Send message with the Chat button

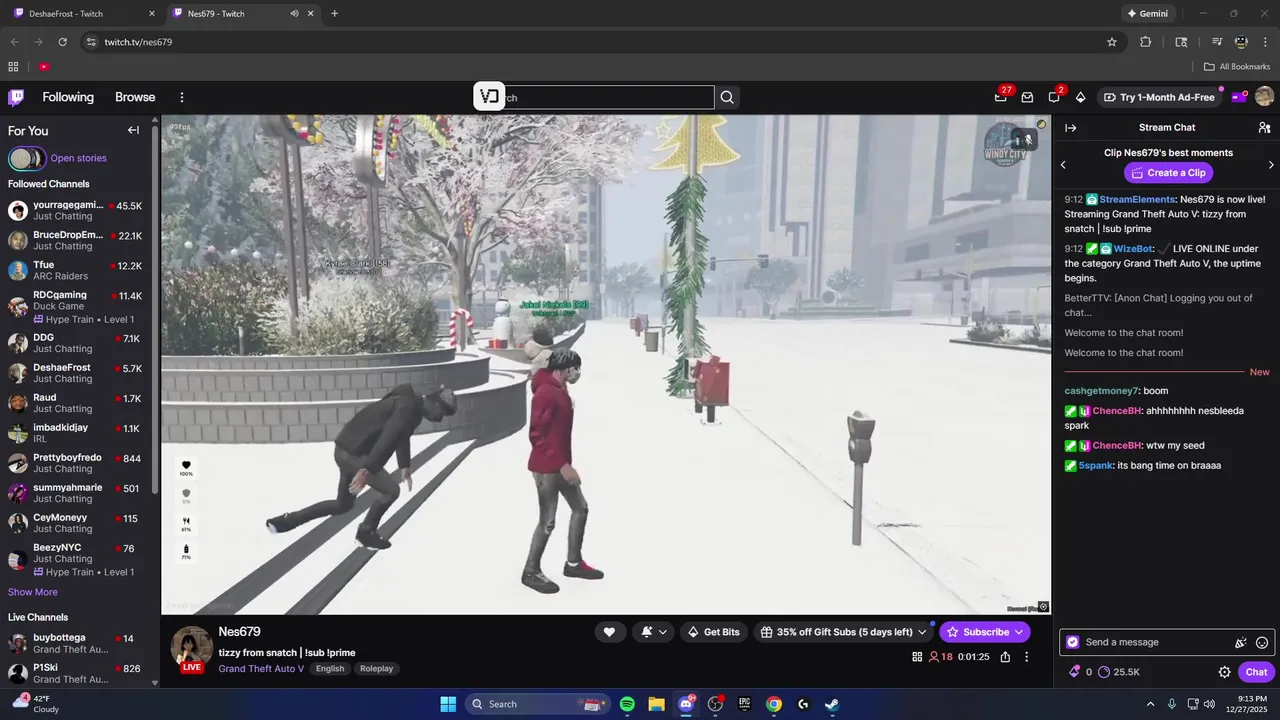click(1257, 672)
